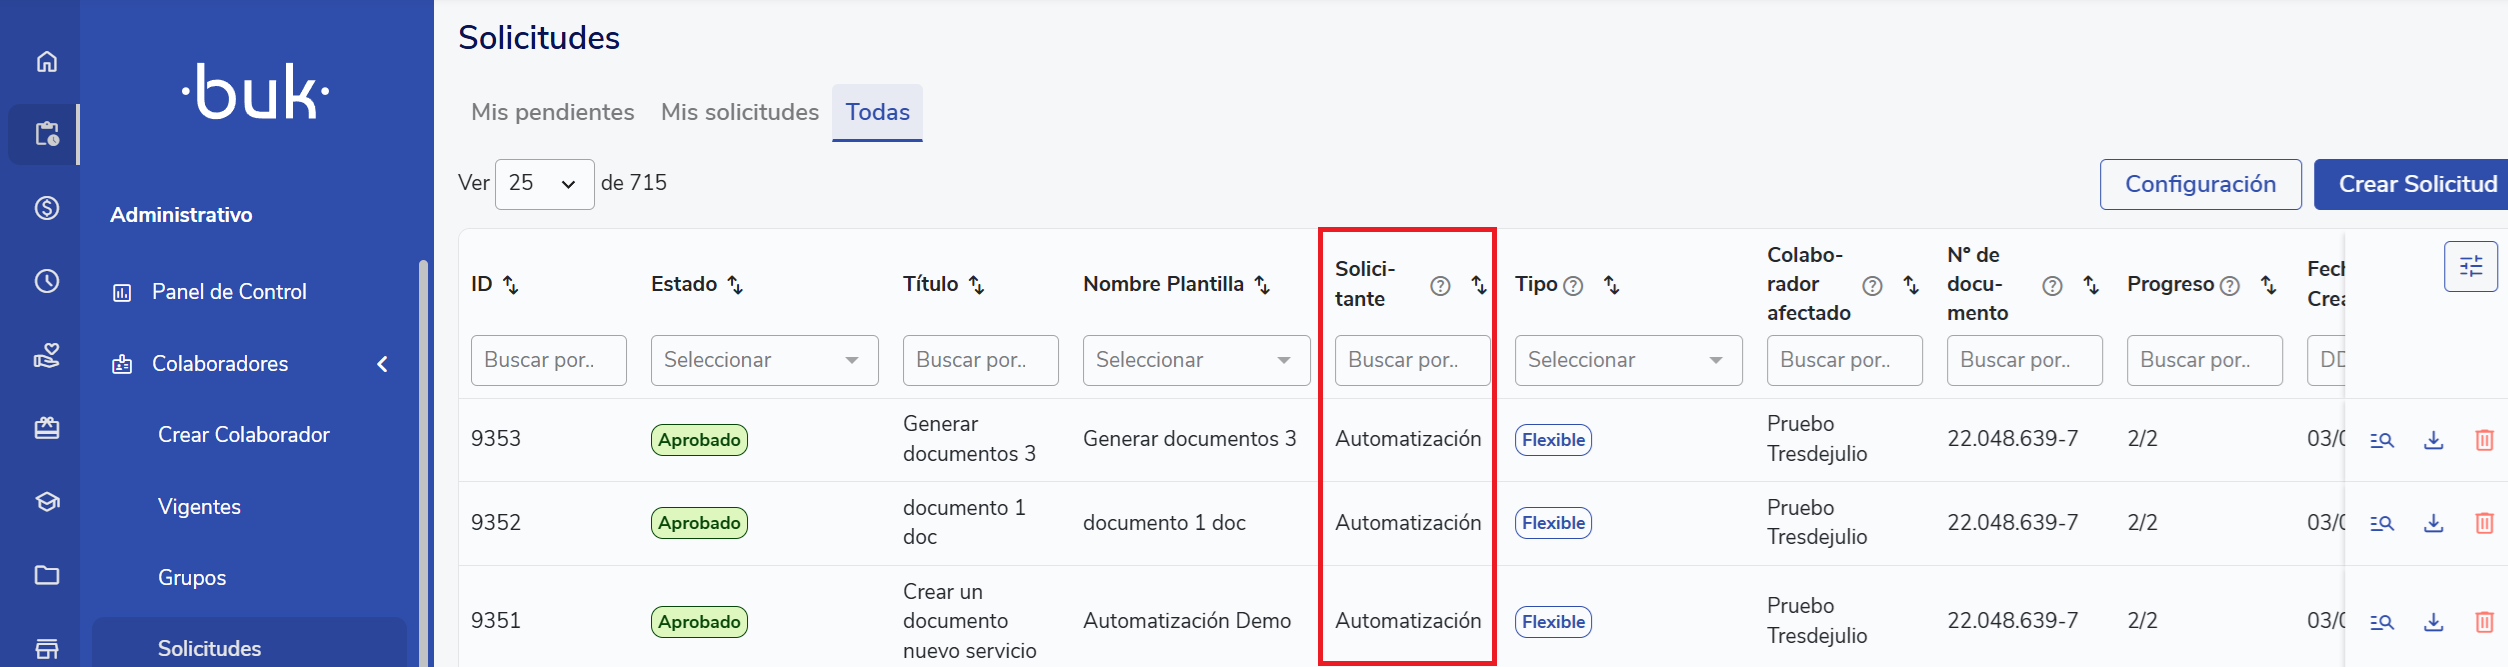Switch to Mis solicitudes tab
Image resolution: width=2508 pixels, height=667 pixels.
pos(739,112)
